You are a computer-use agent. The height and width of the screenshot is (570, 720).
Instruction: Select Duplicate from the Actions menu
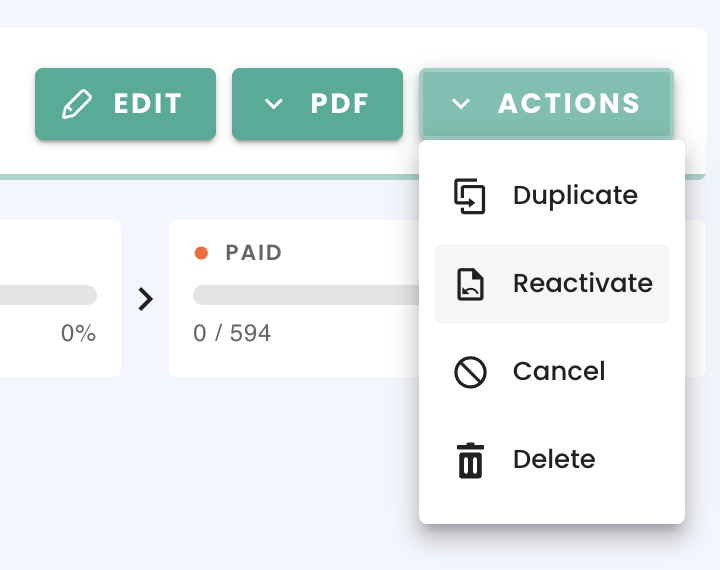point(552,196)
